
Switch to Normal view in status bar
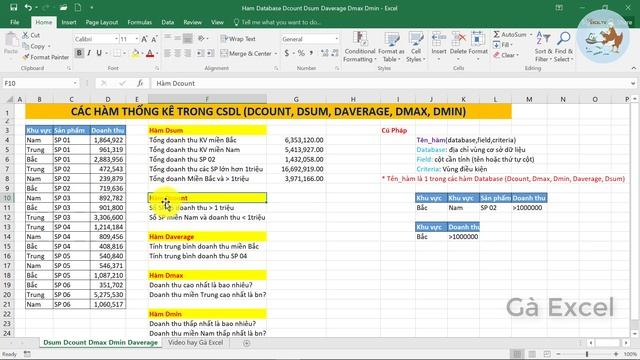[517, 354]
